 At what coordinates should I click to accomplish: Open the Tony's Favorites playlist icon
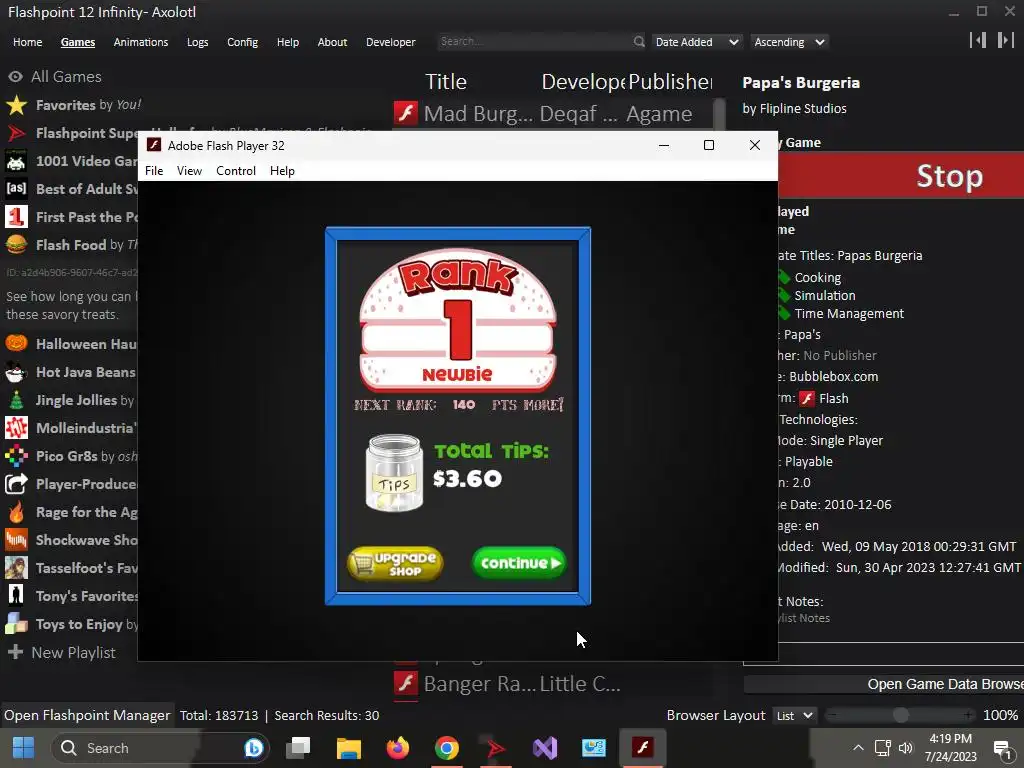pos(16,596)
